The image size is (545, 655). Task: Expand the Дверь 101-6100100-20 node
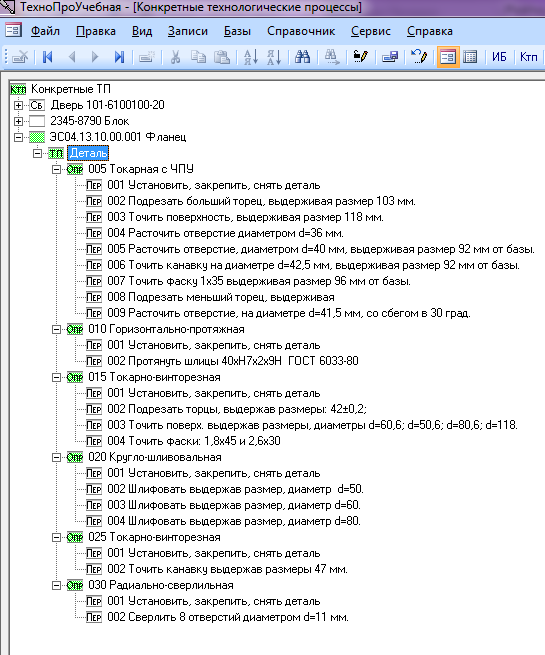(18, 105)
